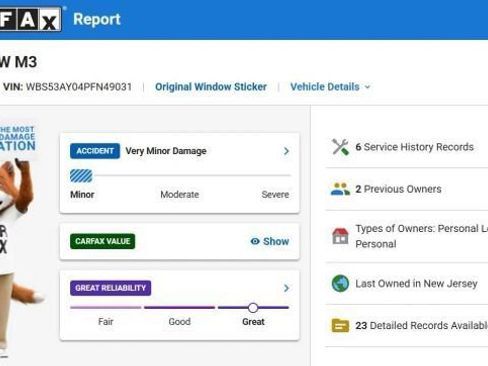The width and height of the screenshot is (488, 366).
Task: Click the CARFAX logo in the header
Action: (x=31, y=19)
